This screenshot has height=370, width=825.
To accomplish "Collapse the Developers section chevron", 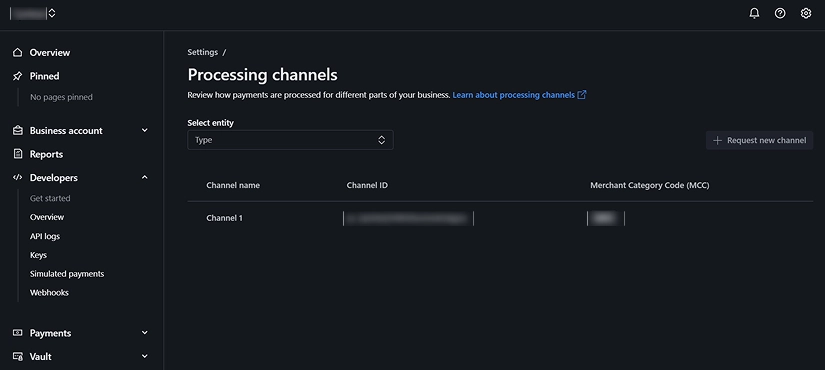I will [145, 178].
